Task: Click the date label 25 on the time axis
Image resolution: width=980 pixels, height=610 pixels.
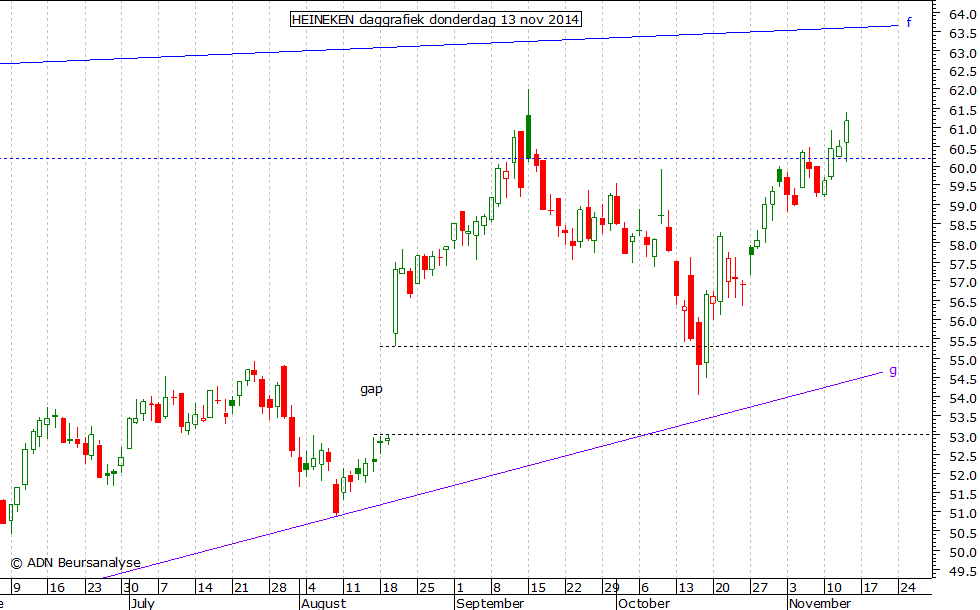Action: pos(427,588)
